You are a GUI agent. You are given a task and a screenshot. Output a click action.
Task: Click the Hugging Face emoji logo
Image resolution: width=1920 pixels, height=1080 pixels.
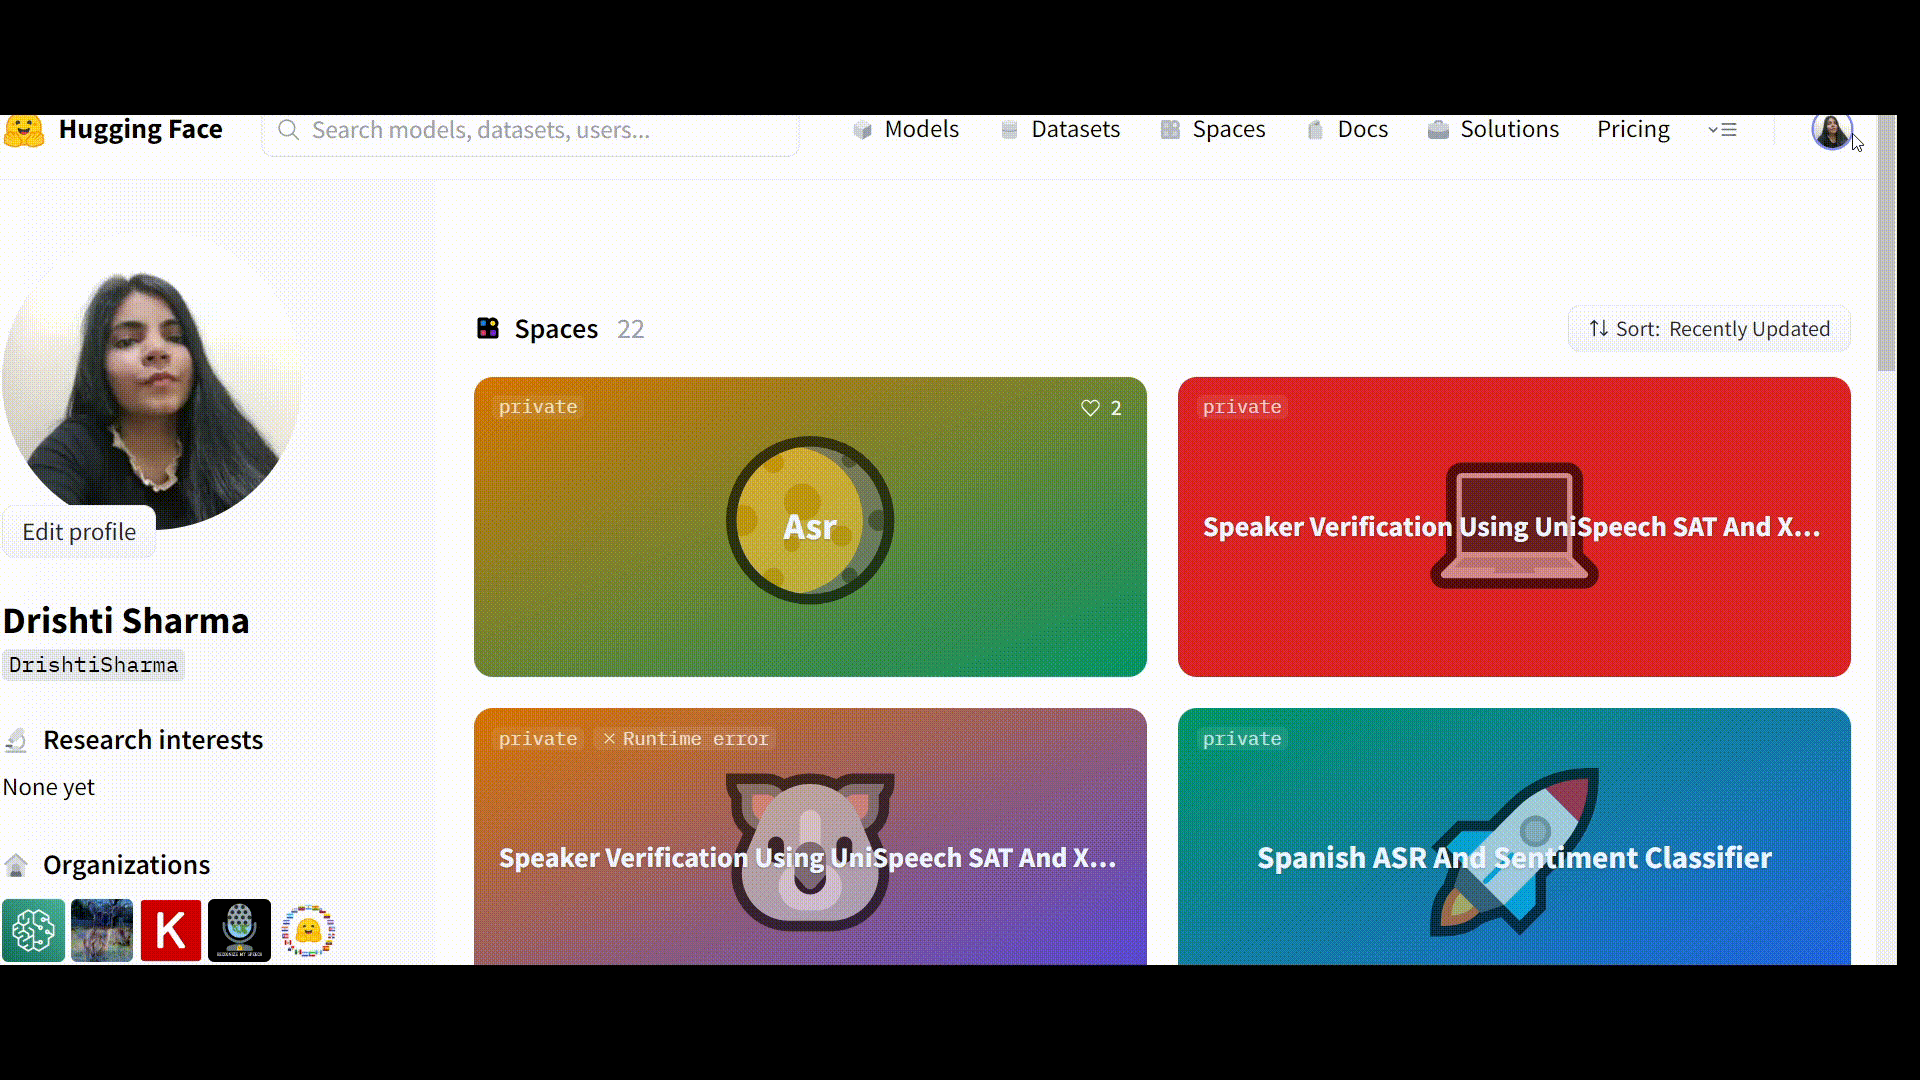pyautogui.click(x=24, y=131)
